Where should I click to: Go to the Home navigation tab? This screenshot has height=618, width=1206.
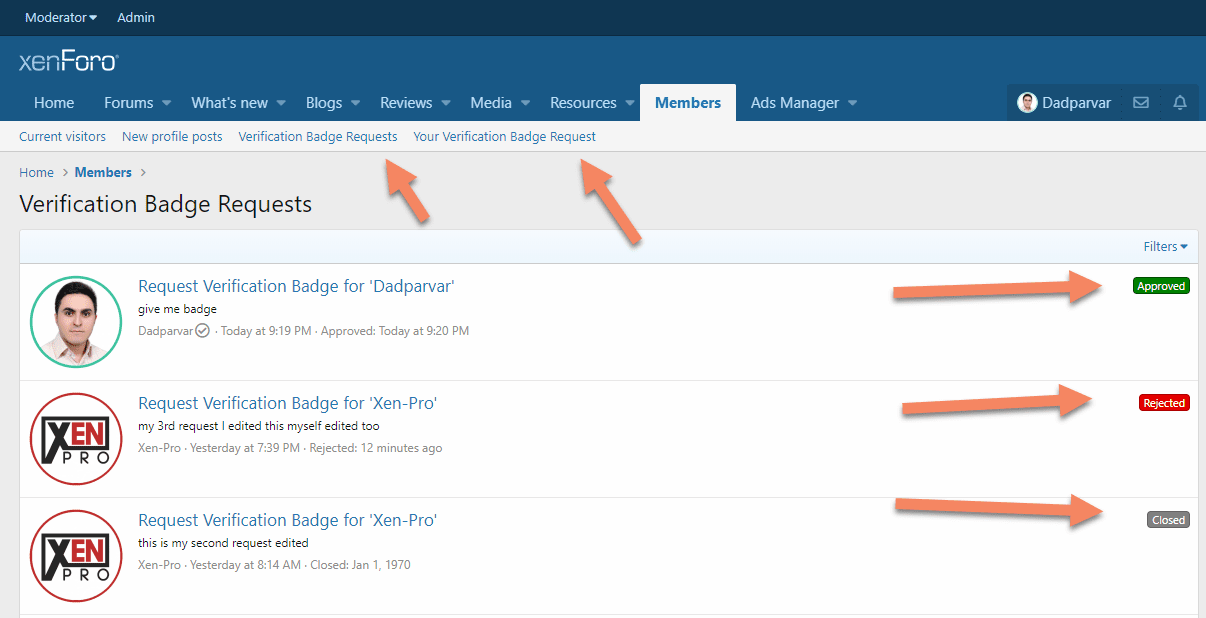(x=54, y=103)
